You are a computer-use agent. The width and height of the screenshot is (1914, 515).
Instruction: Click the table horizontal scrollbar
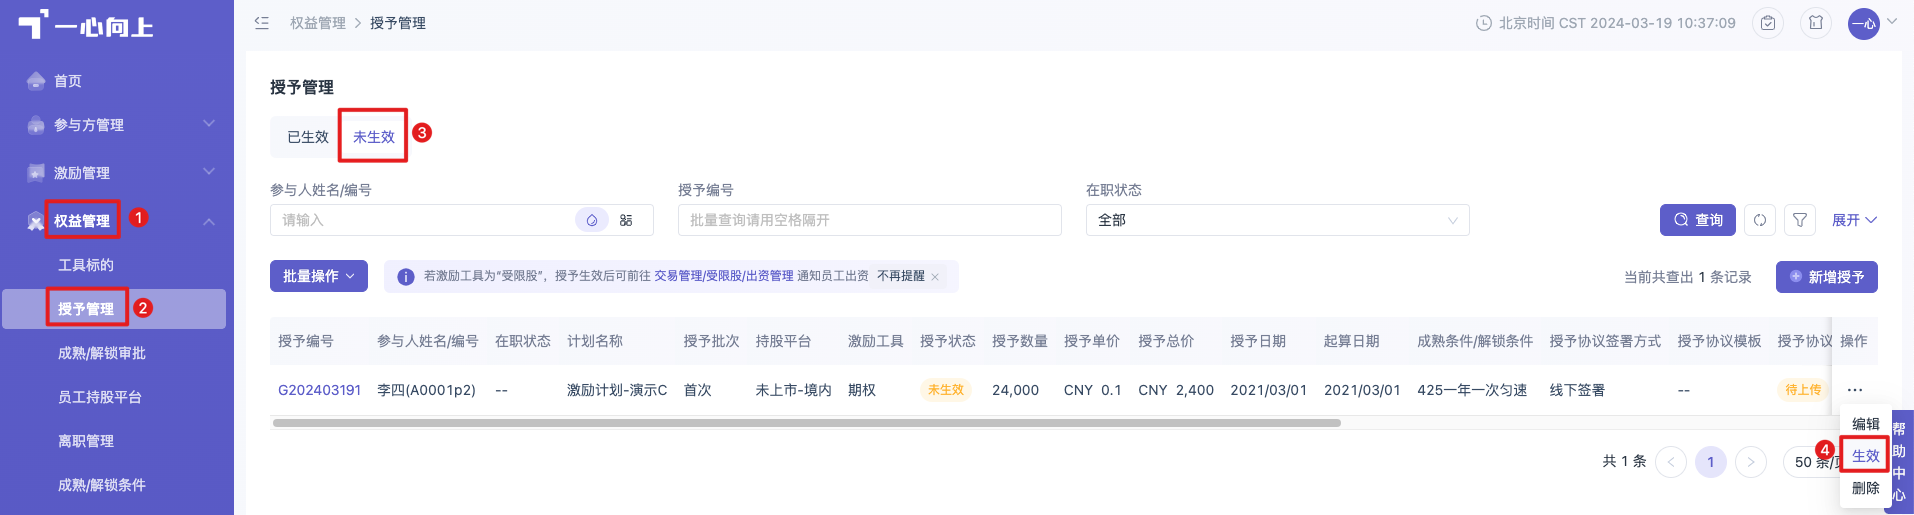pos(806,423)
